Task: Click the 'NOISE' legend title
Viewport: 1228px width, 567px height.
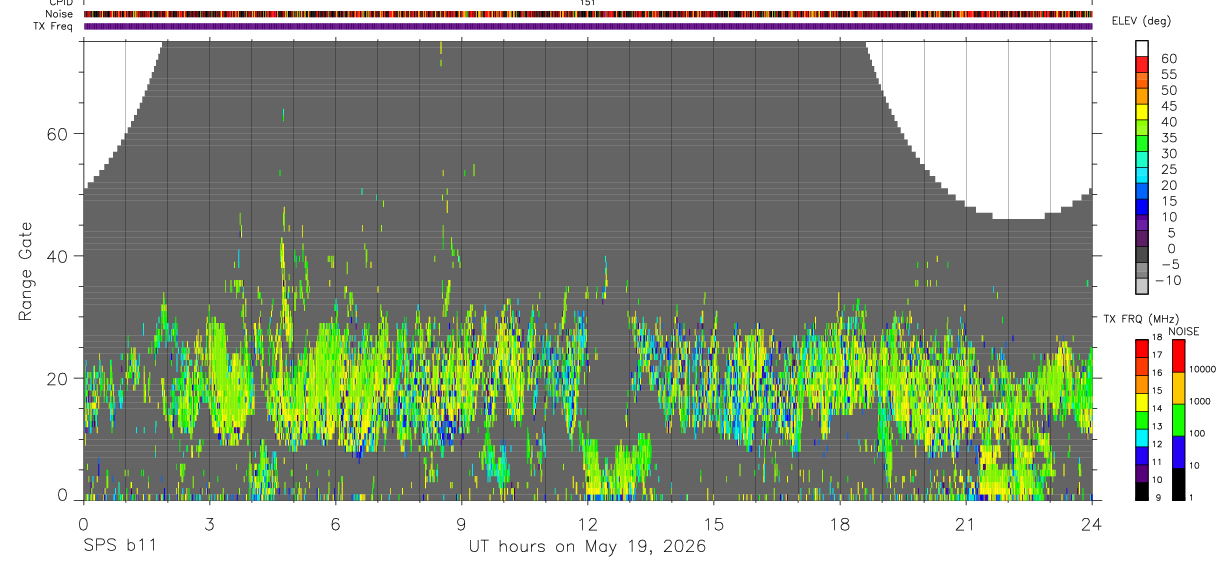Action: [1182, 331]
